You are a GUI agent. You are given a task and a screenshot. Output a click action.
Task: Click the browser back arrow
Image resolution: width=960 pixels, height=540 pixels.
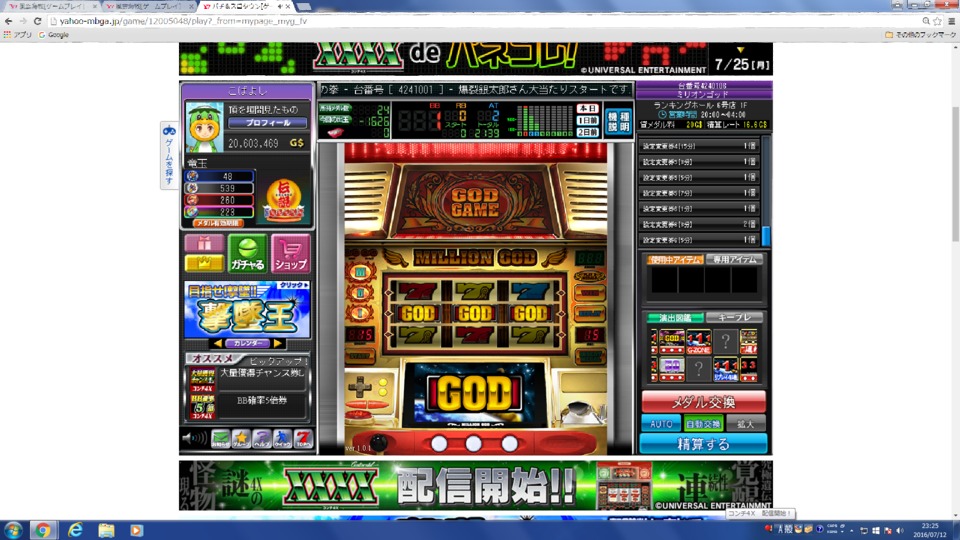pos(9,21)
